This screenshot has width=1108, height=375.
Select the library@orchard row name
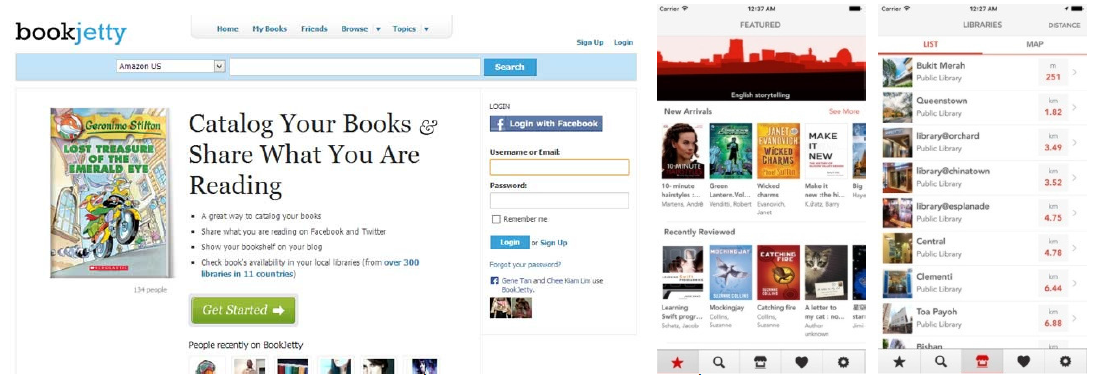[948, 136]
